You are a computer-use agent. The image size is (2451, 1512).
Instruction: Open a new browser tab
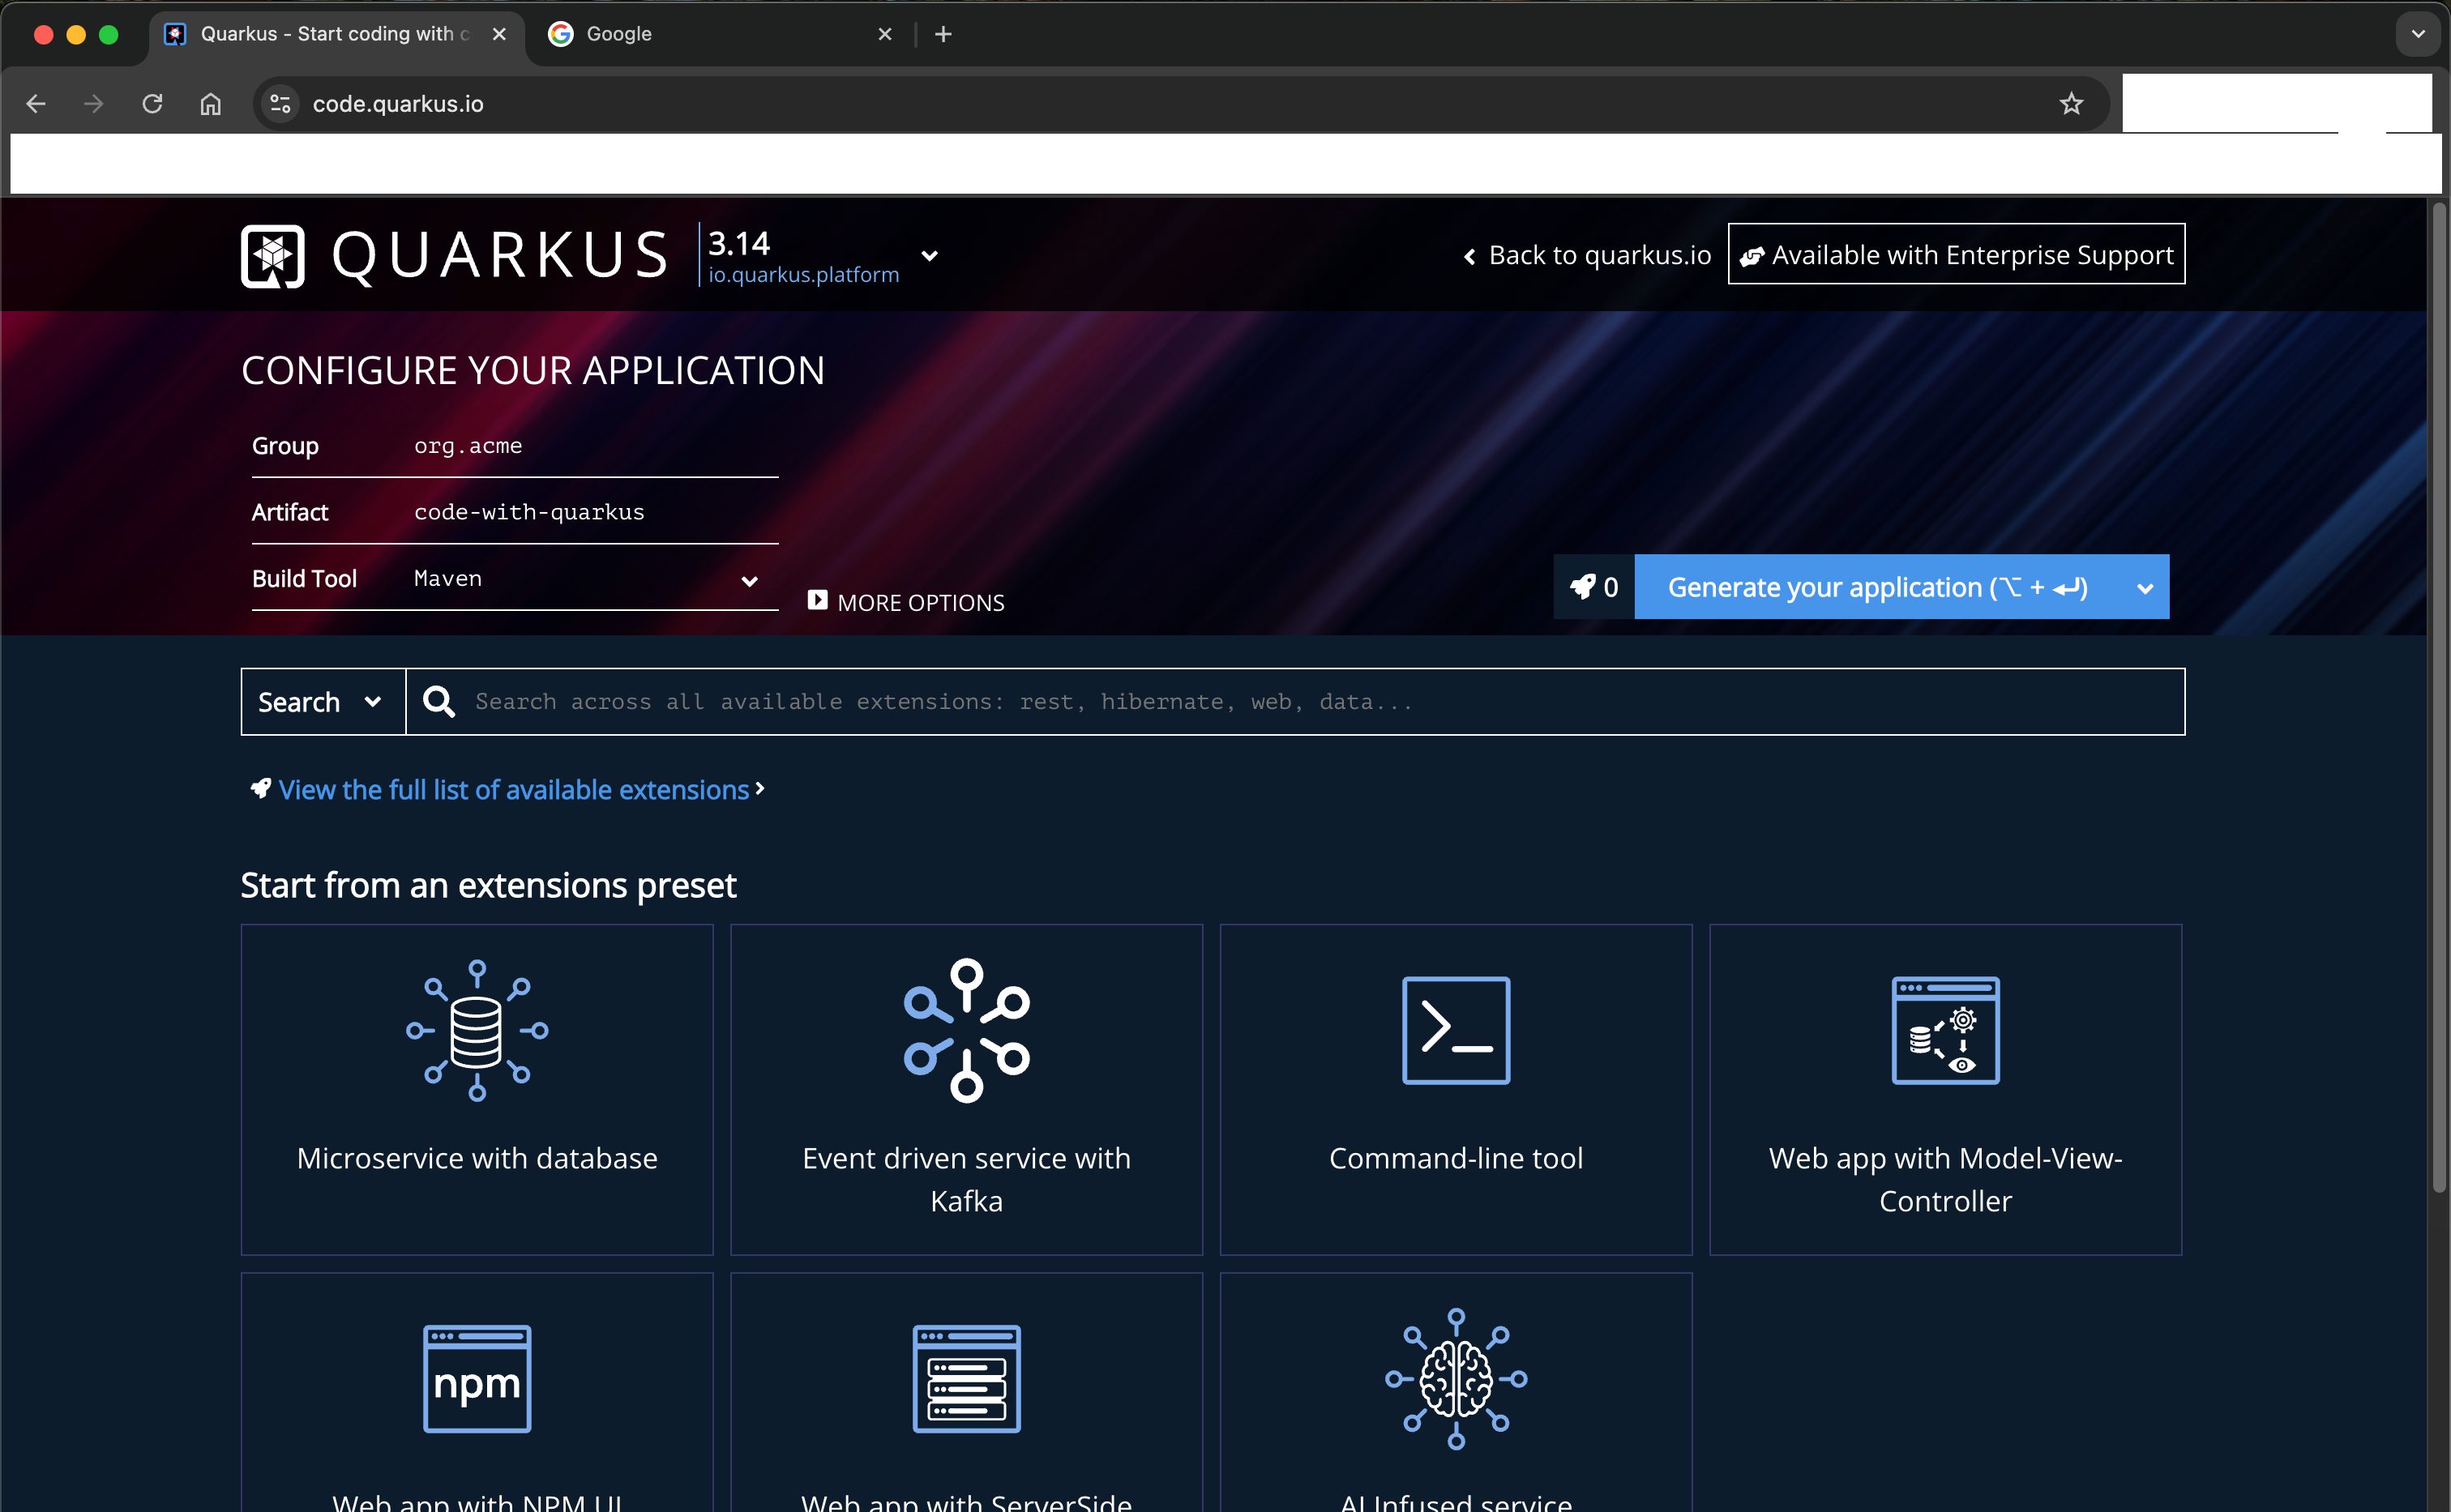point(943,34)
